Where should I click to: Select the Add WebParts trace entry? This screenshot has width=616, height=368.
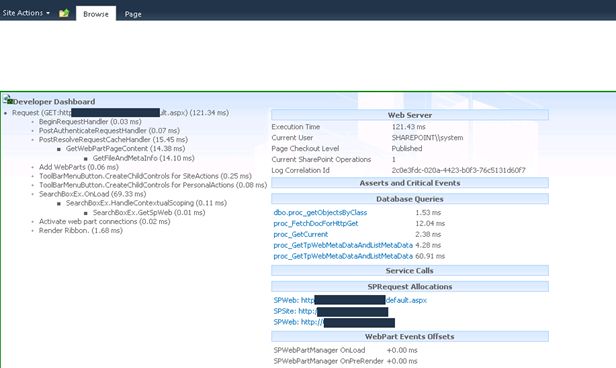pos(79,167)
